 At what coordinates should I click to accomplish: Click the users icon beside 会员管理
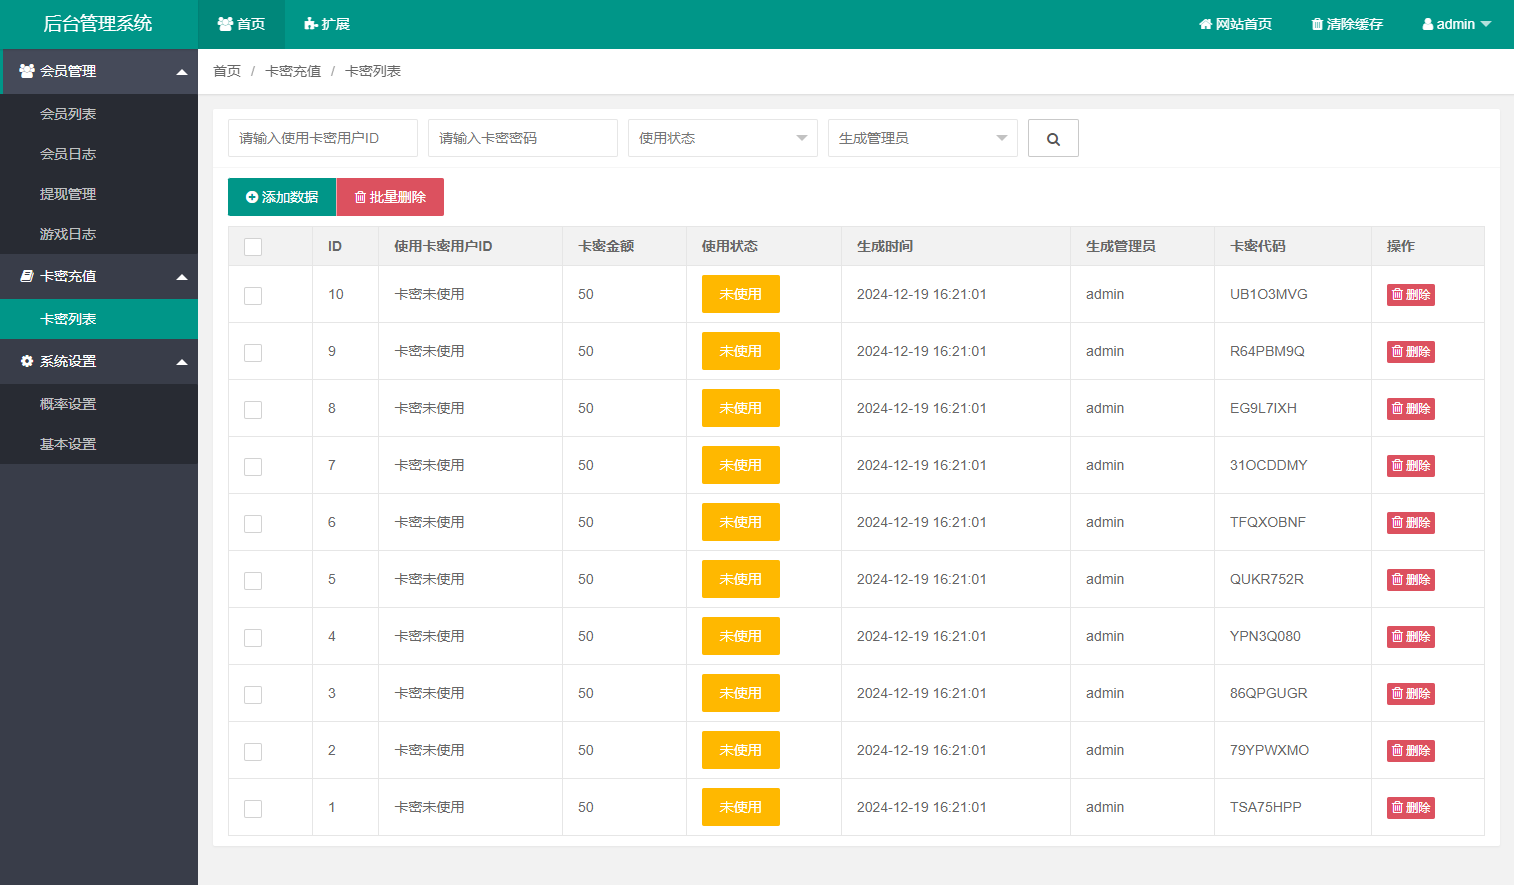click(24, 71)
